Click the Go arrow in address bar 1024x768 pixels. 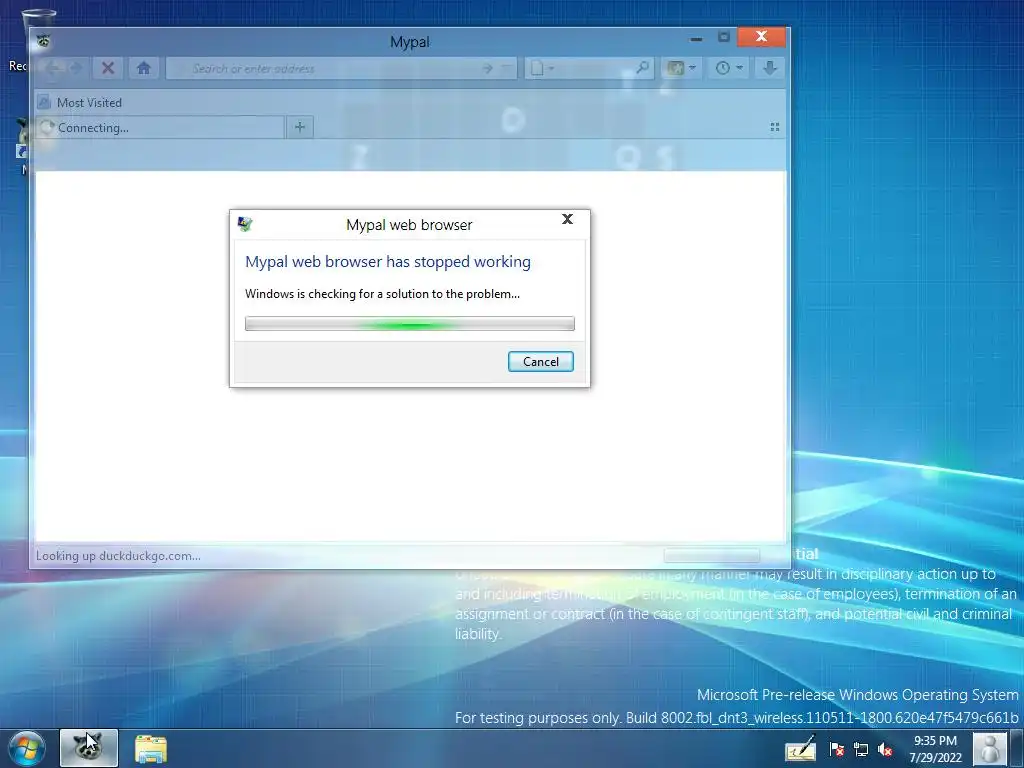(x=487, y=69)
